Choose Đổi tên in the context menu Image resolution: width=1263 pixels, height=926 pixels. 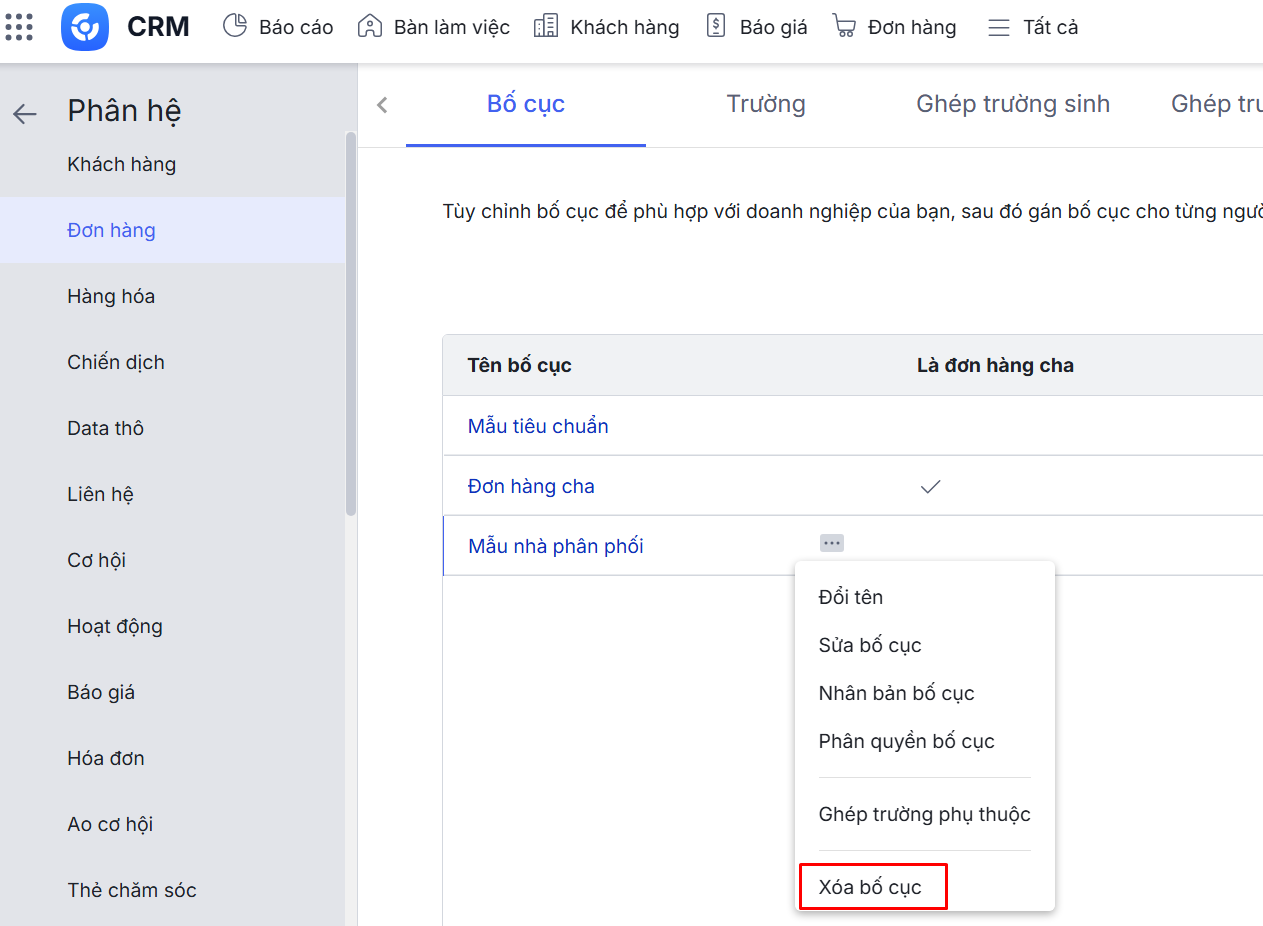851,597
